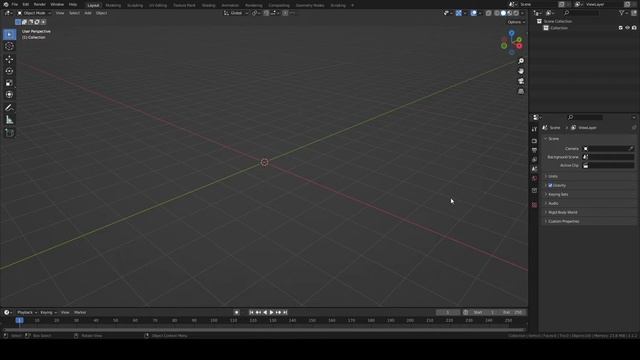The image size is (640, 360).
Task: Select the Cursor tool
Action: tap(9, 47)
